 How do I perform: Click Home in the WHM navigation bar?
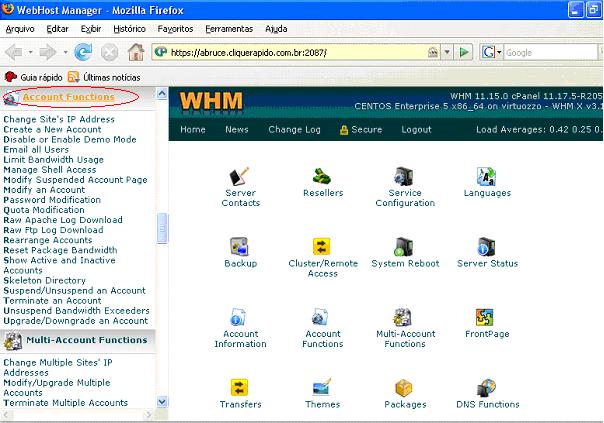coord(193,129)
